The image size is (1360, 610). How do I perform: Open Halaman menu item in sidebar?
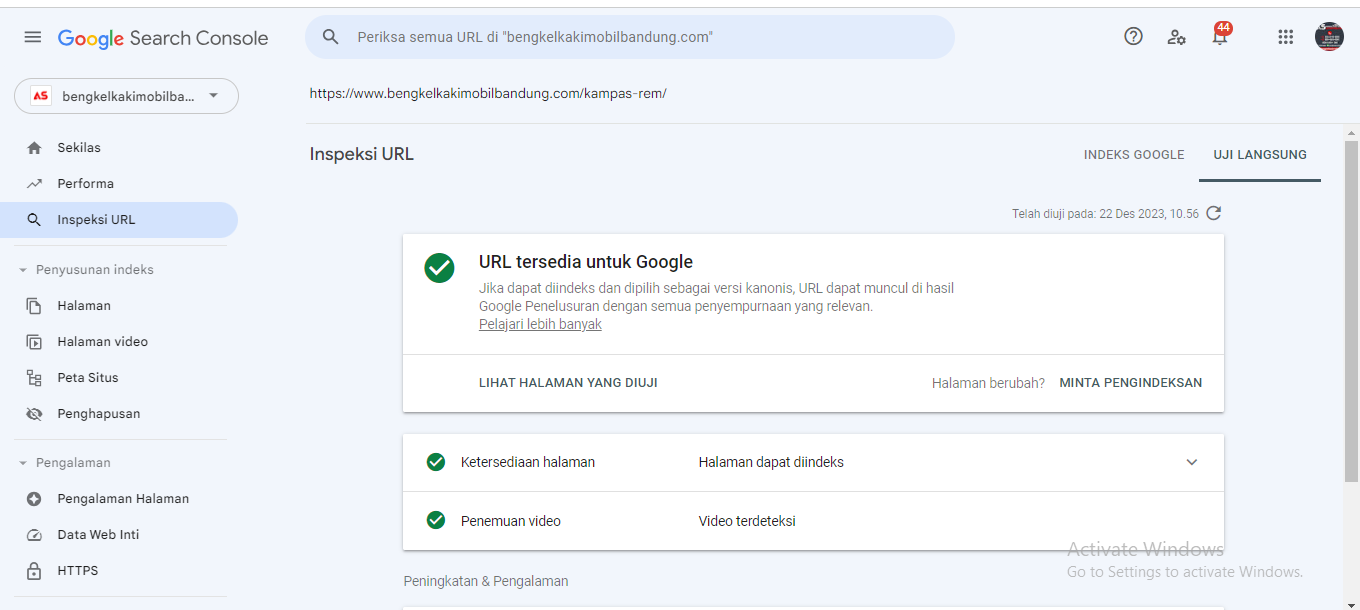pyautogui.click(x=119, y=306)
